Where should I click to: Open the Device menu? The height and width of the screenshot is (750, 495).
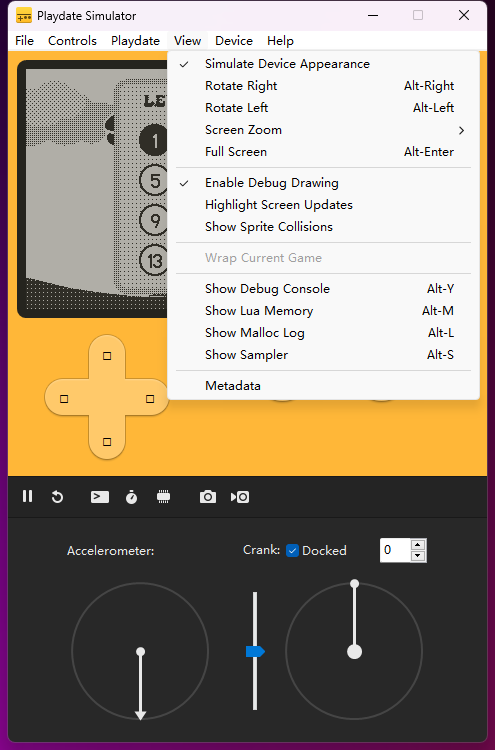pyautogui.click(x=234, y=41)
